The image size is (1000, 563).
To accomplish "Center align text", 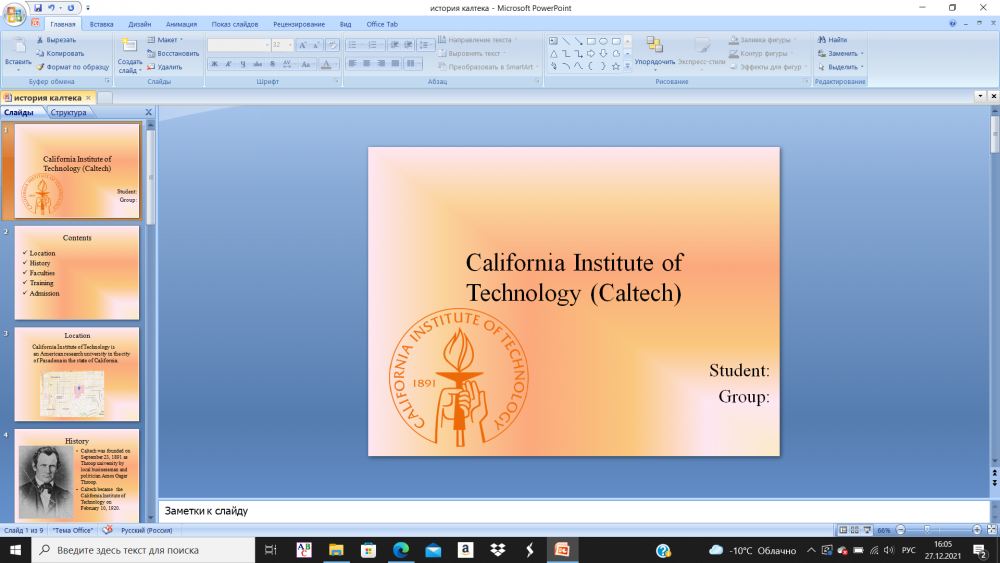I will pos(367,63).
